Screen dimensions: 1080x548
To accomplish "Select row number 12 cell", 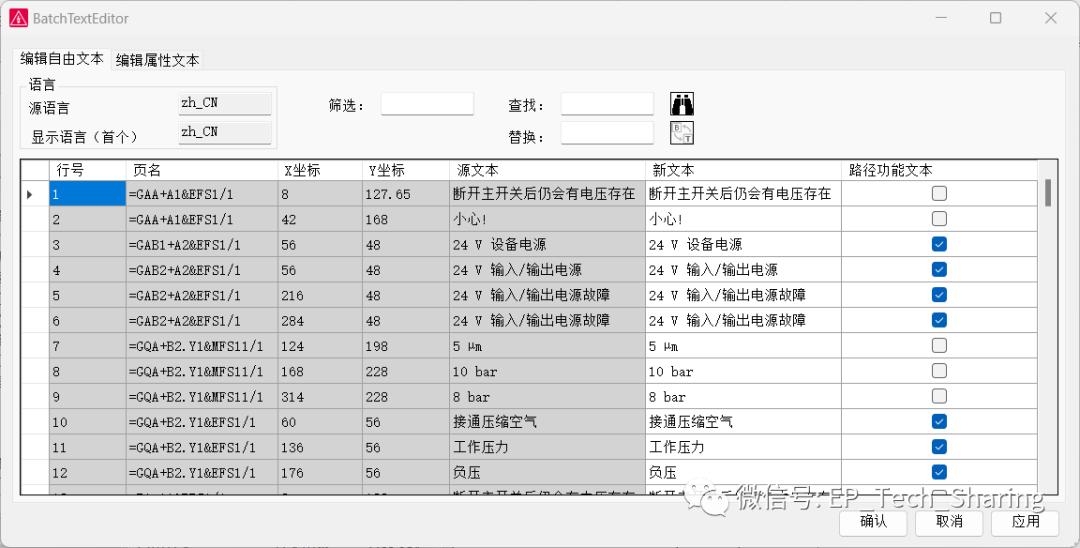I will (87, 472).
